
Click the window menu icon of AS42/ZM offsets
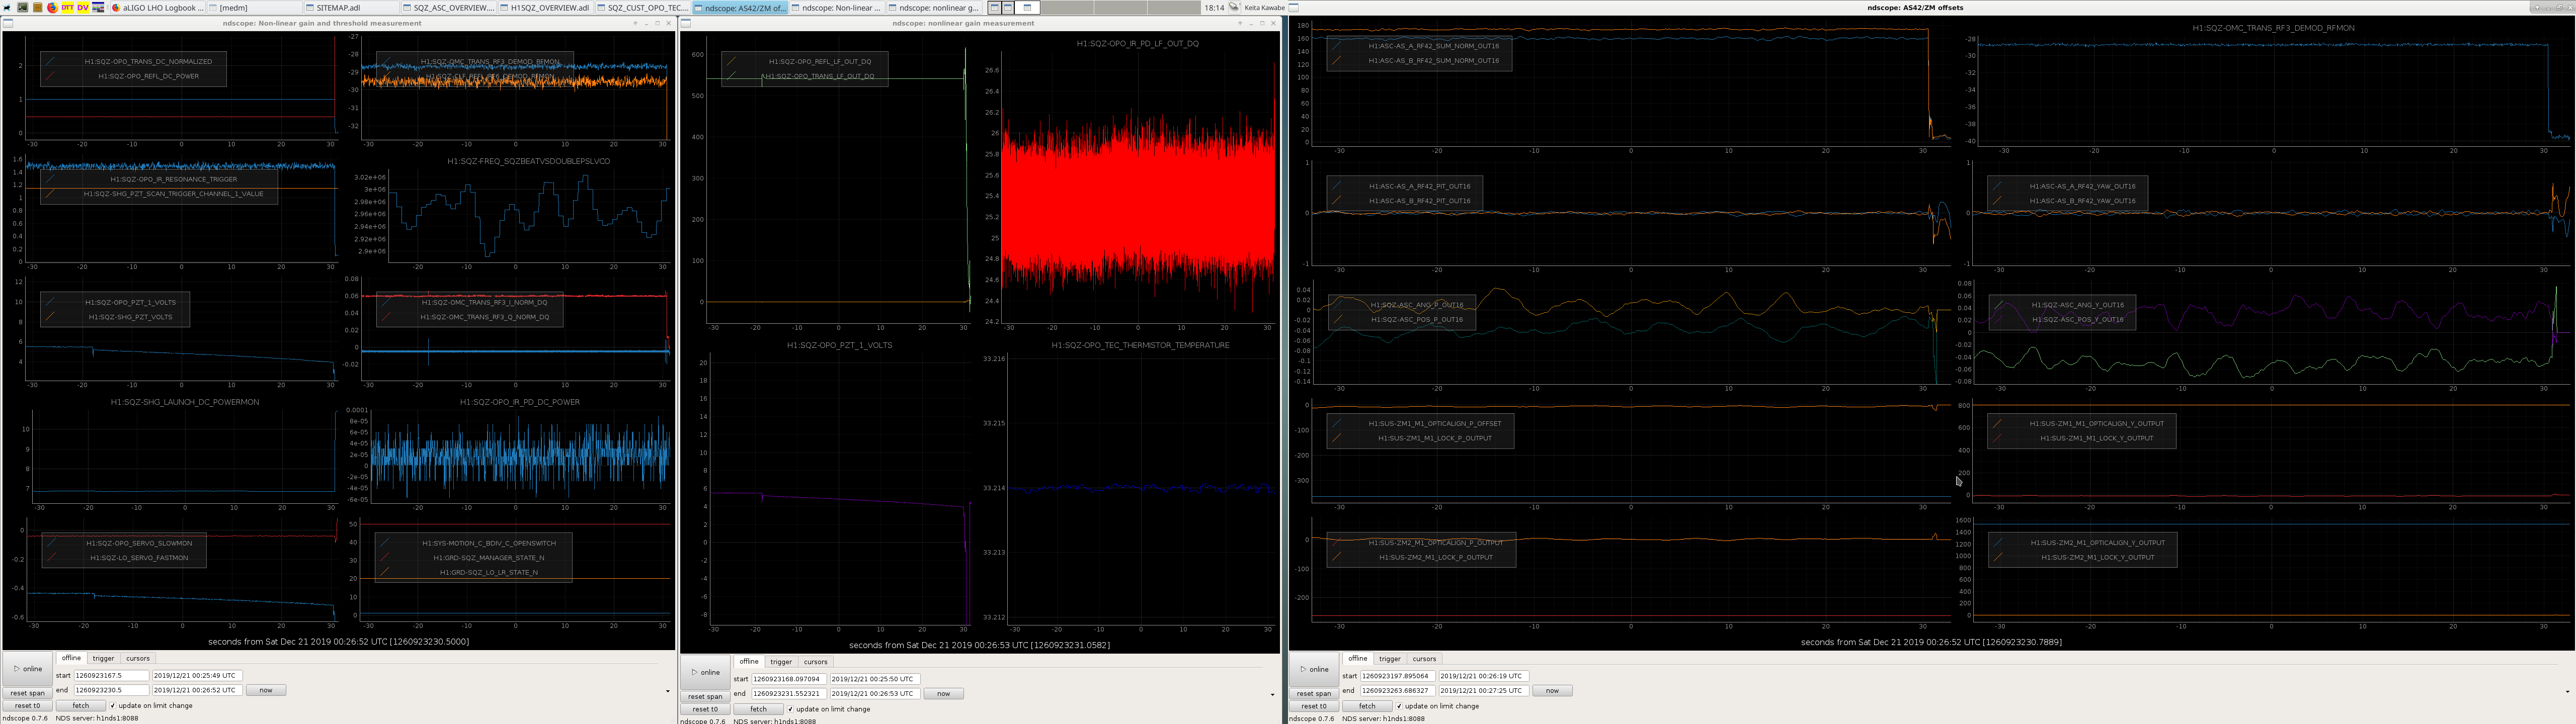(1293, 7)
